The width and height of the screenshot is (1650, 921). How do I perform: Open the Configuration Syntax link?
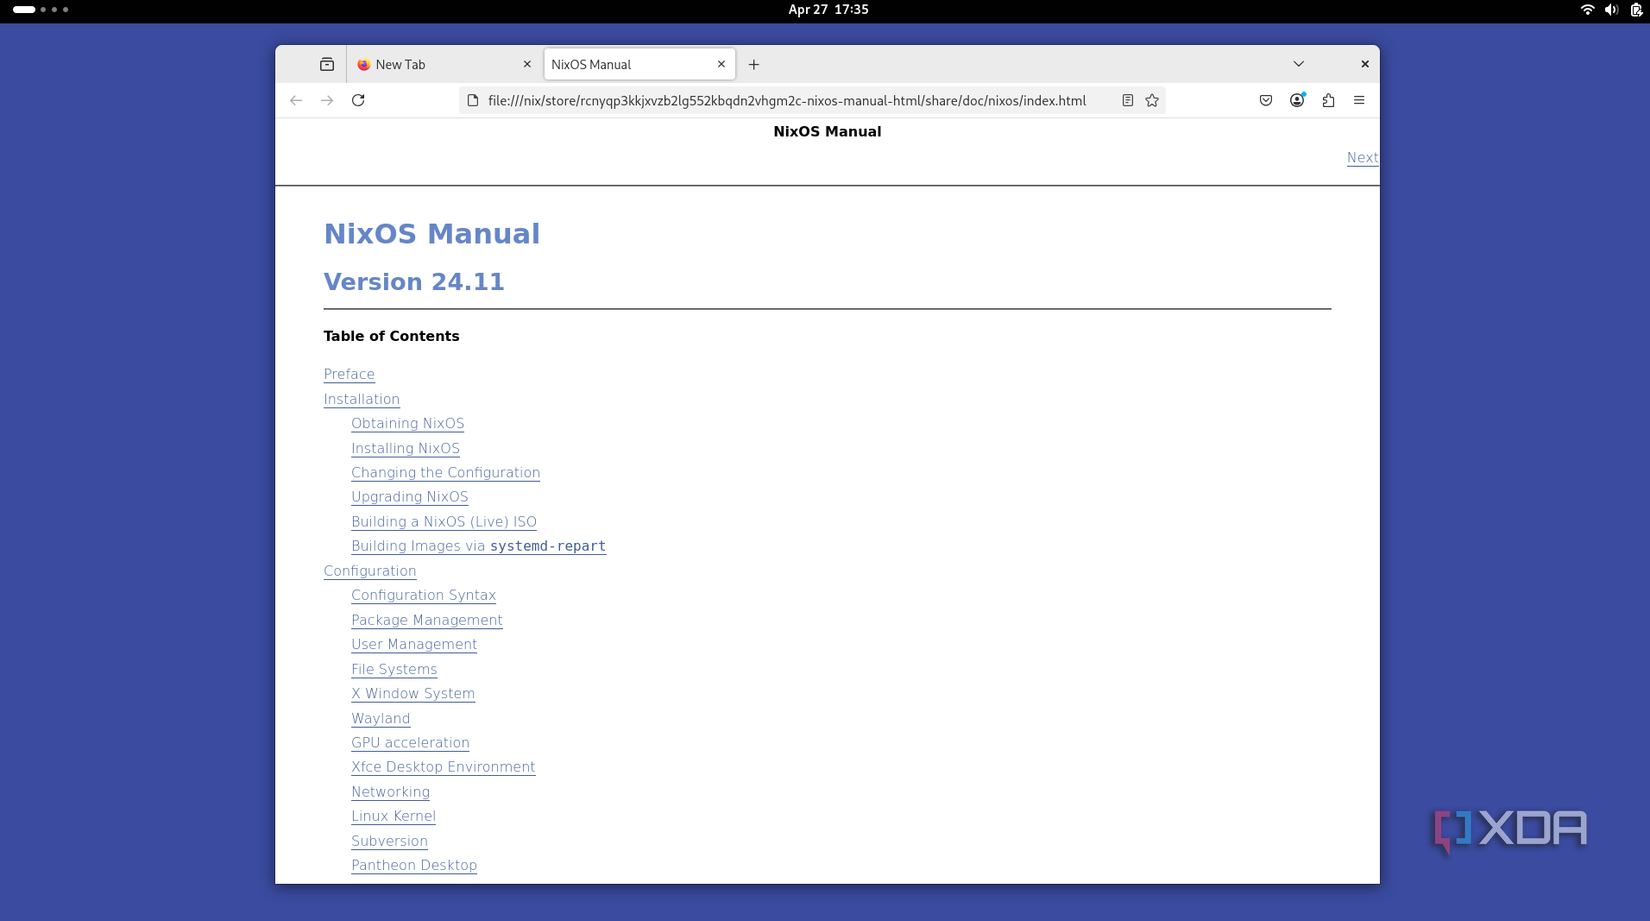[x=423, y=595]
